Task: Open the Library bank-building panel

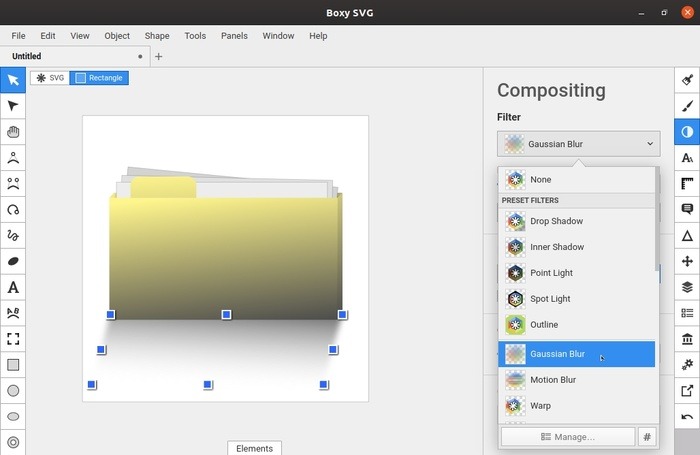Action: click(x=687, y=339)
